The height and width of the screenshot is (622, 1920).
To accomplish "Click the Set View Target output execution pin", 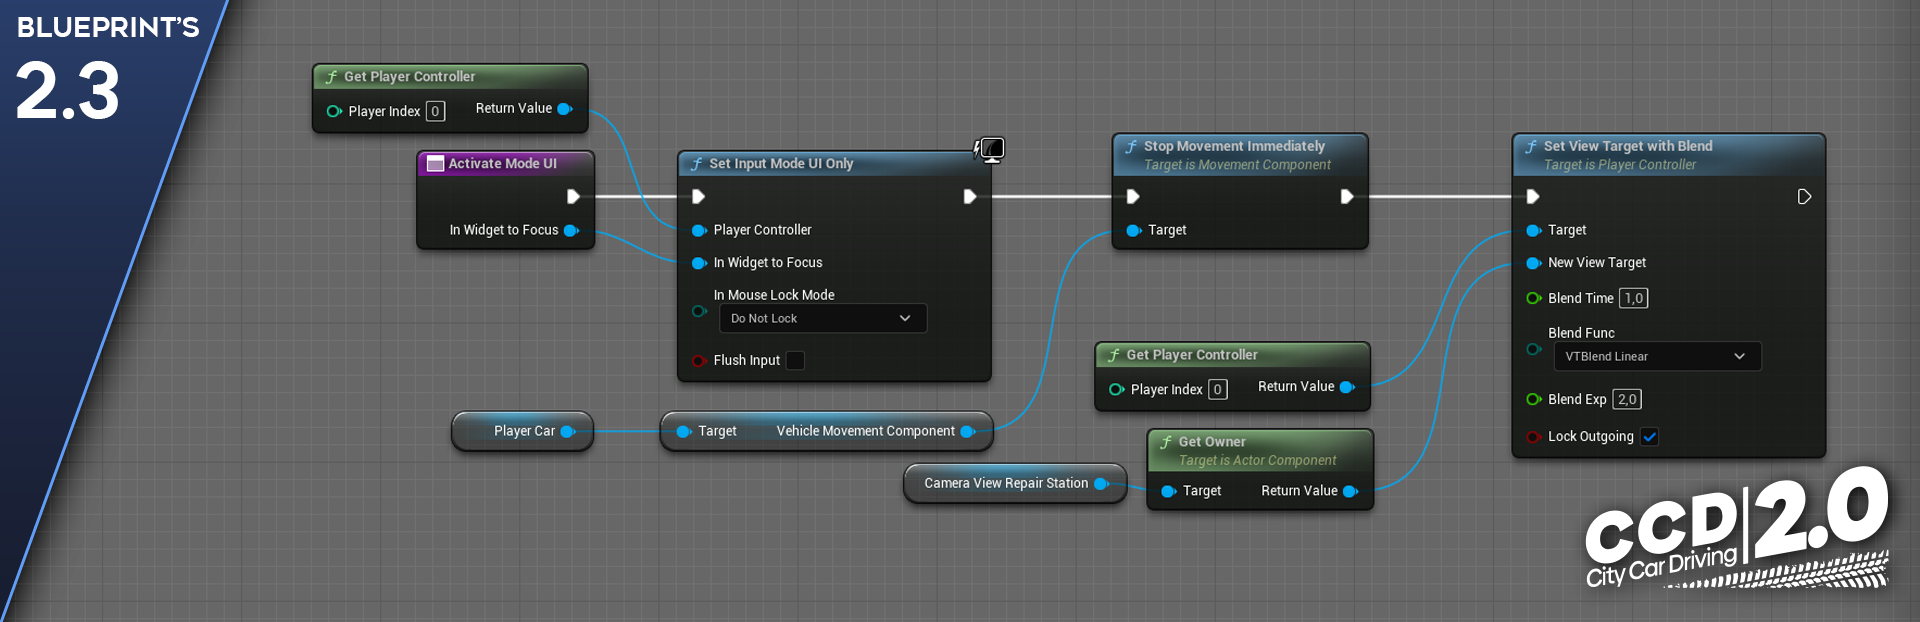I will pyautogui.click(x=1804, y=196).
